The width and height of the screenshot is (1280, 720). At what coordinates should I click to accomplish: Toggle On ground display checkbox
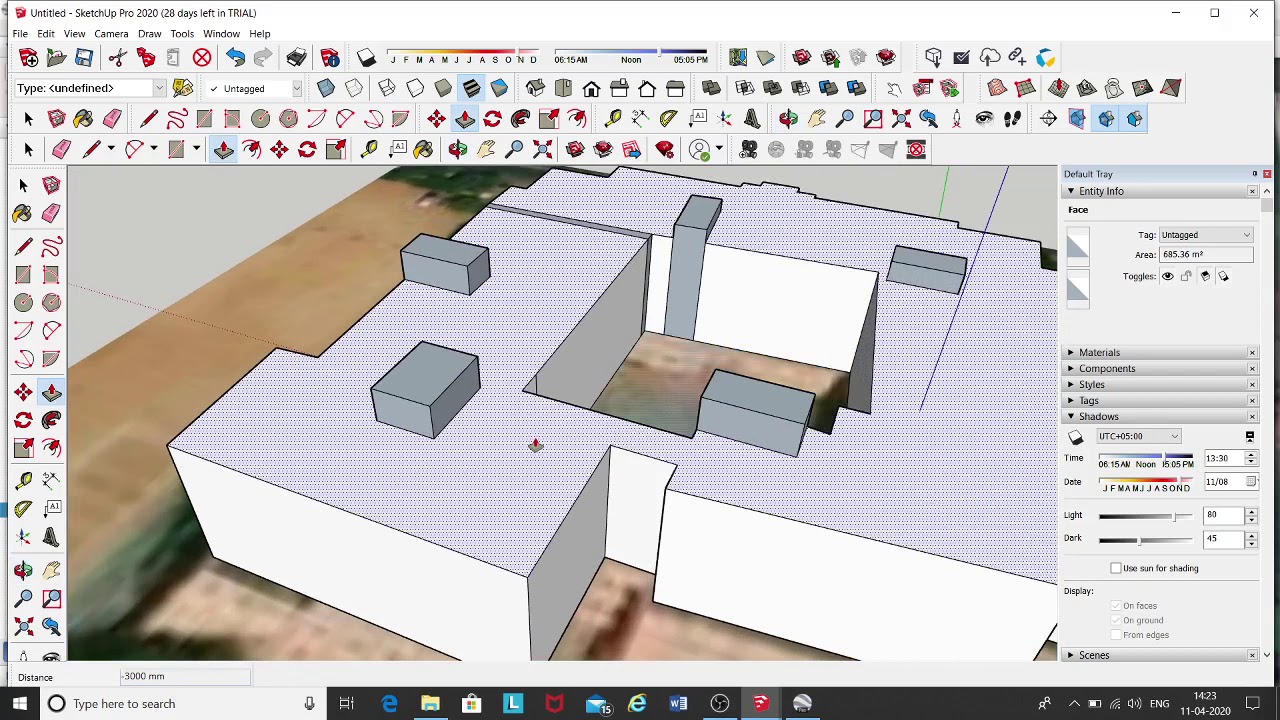click(x=1116, y=620)
